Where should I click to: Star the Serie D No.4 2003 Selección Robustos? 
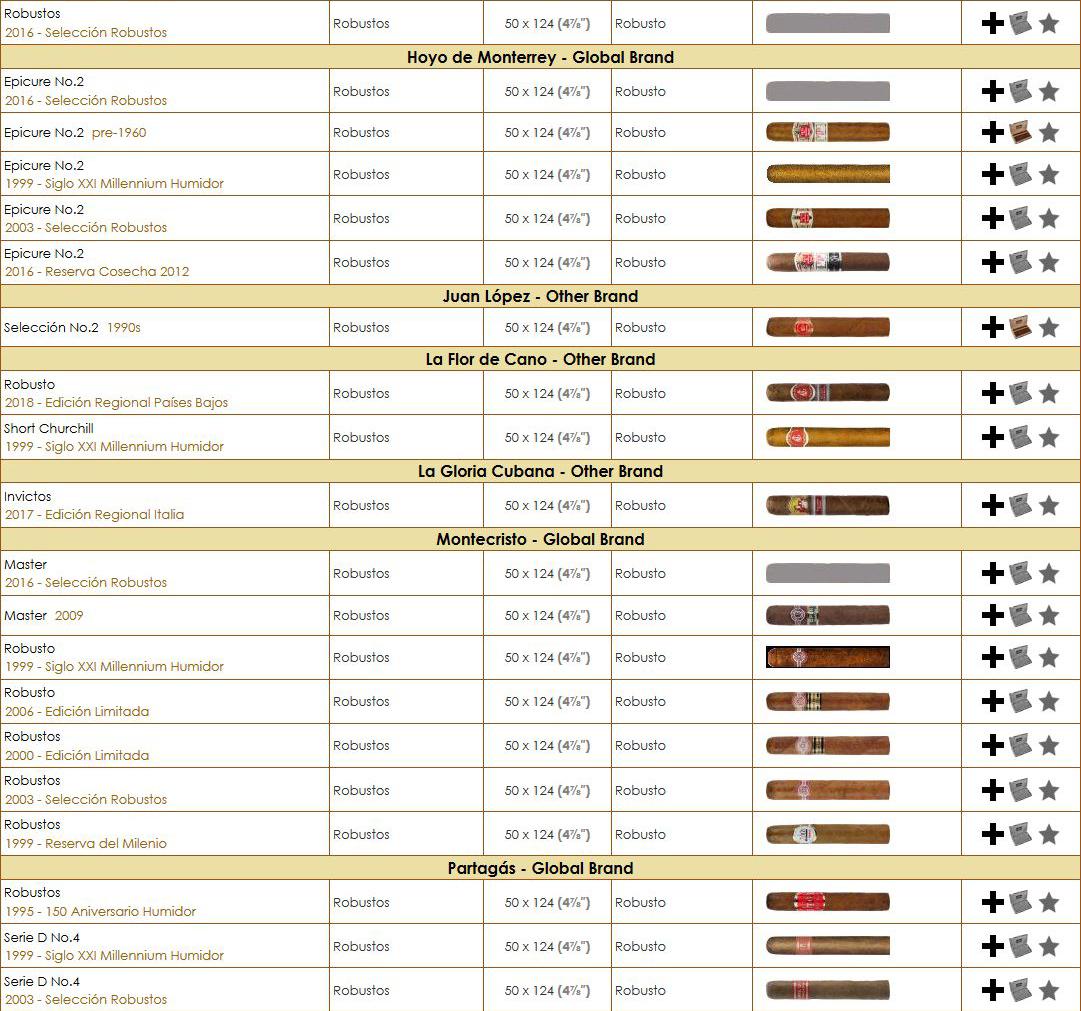click(x=1049, y=990)
